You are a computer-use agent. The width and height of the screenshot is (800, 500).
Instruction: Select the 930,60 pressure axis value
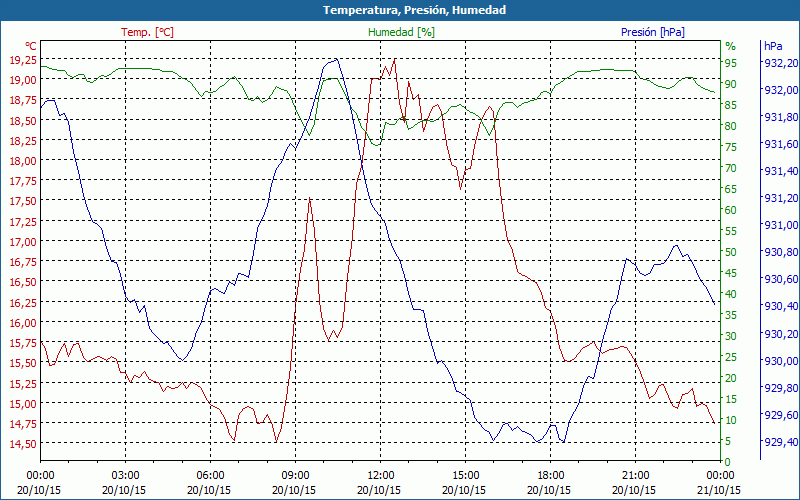(x=780, y=279)
